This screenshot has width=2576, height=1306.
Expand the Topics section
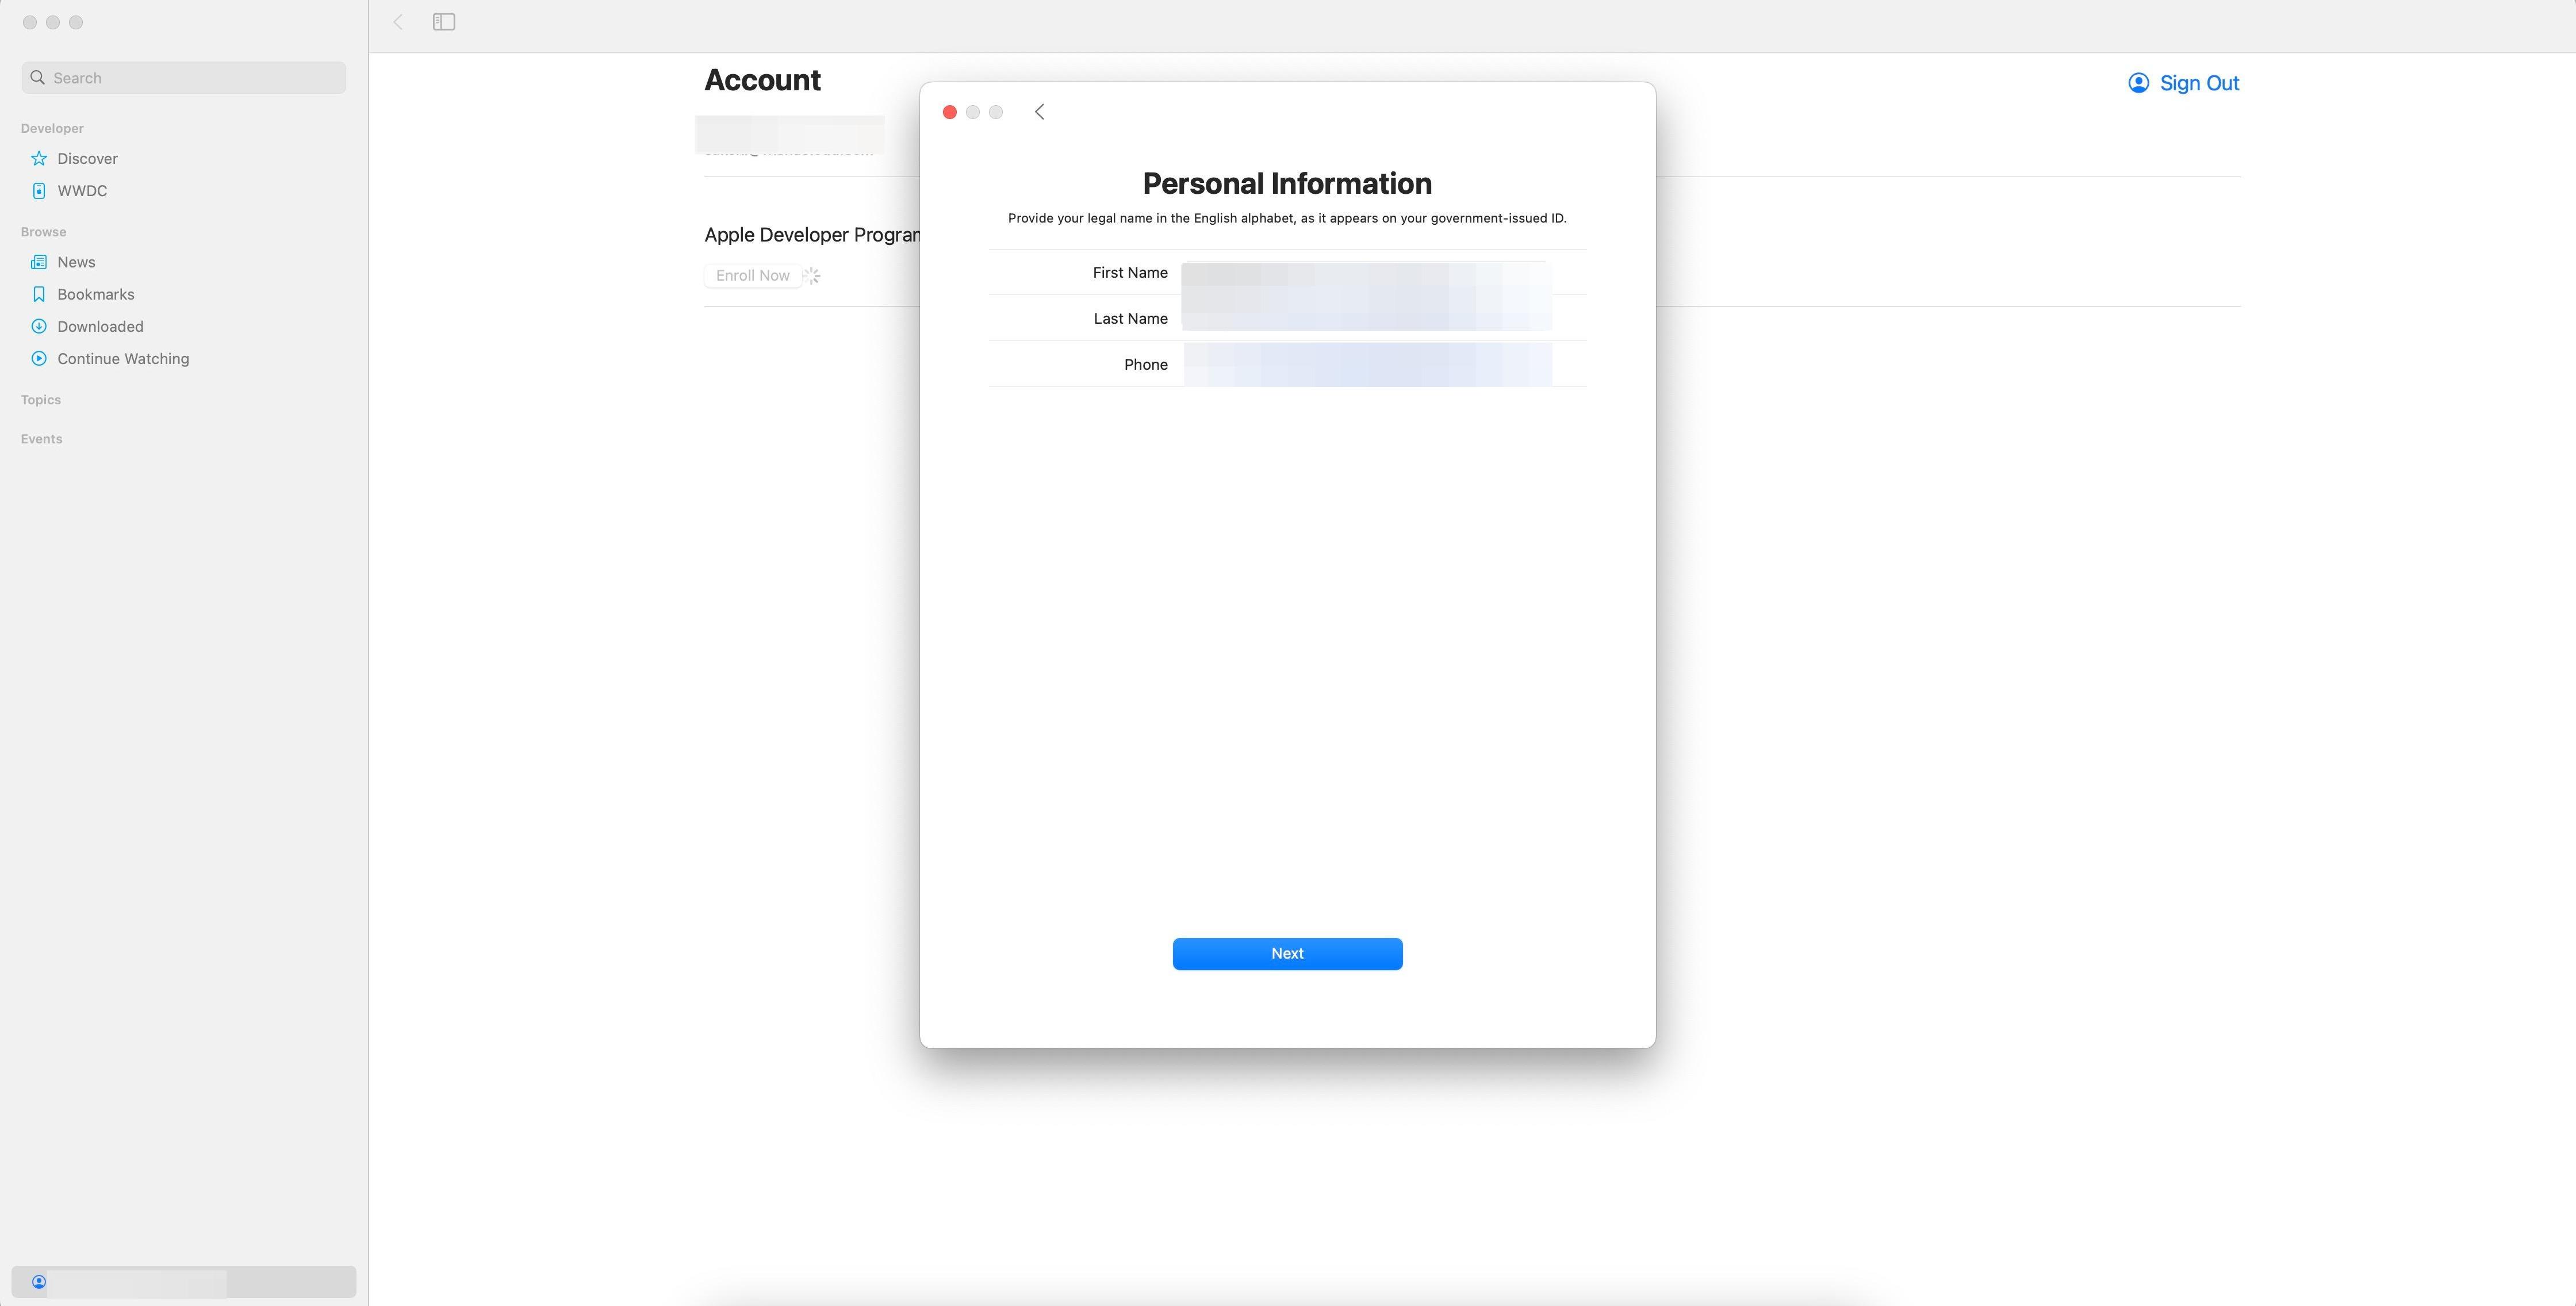[x=41, y=400]
